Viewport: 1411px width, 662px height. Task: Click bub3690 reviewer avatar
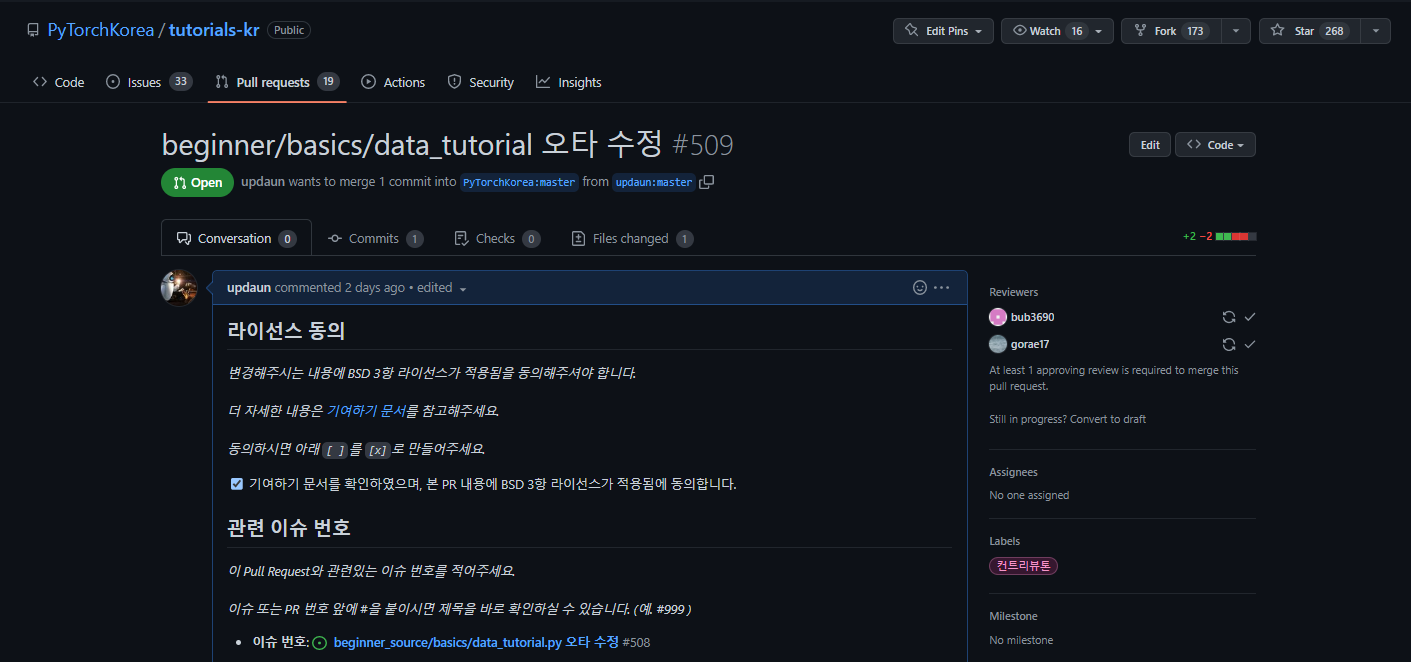(998, 317)
